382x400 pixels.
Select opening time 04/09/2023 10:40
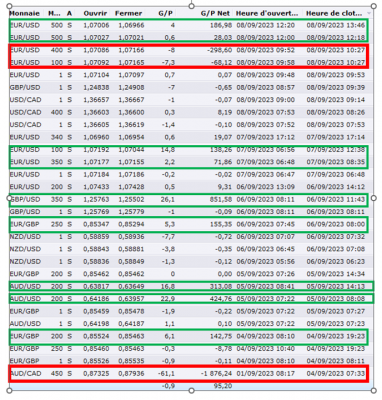tap(266, 348)
